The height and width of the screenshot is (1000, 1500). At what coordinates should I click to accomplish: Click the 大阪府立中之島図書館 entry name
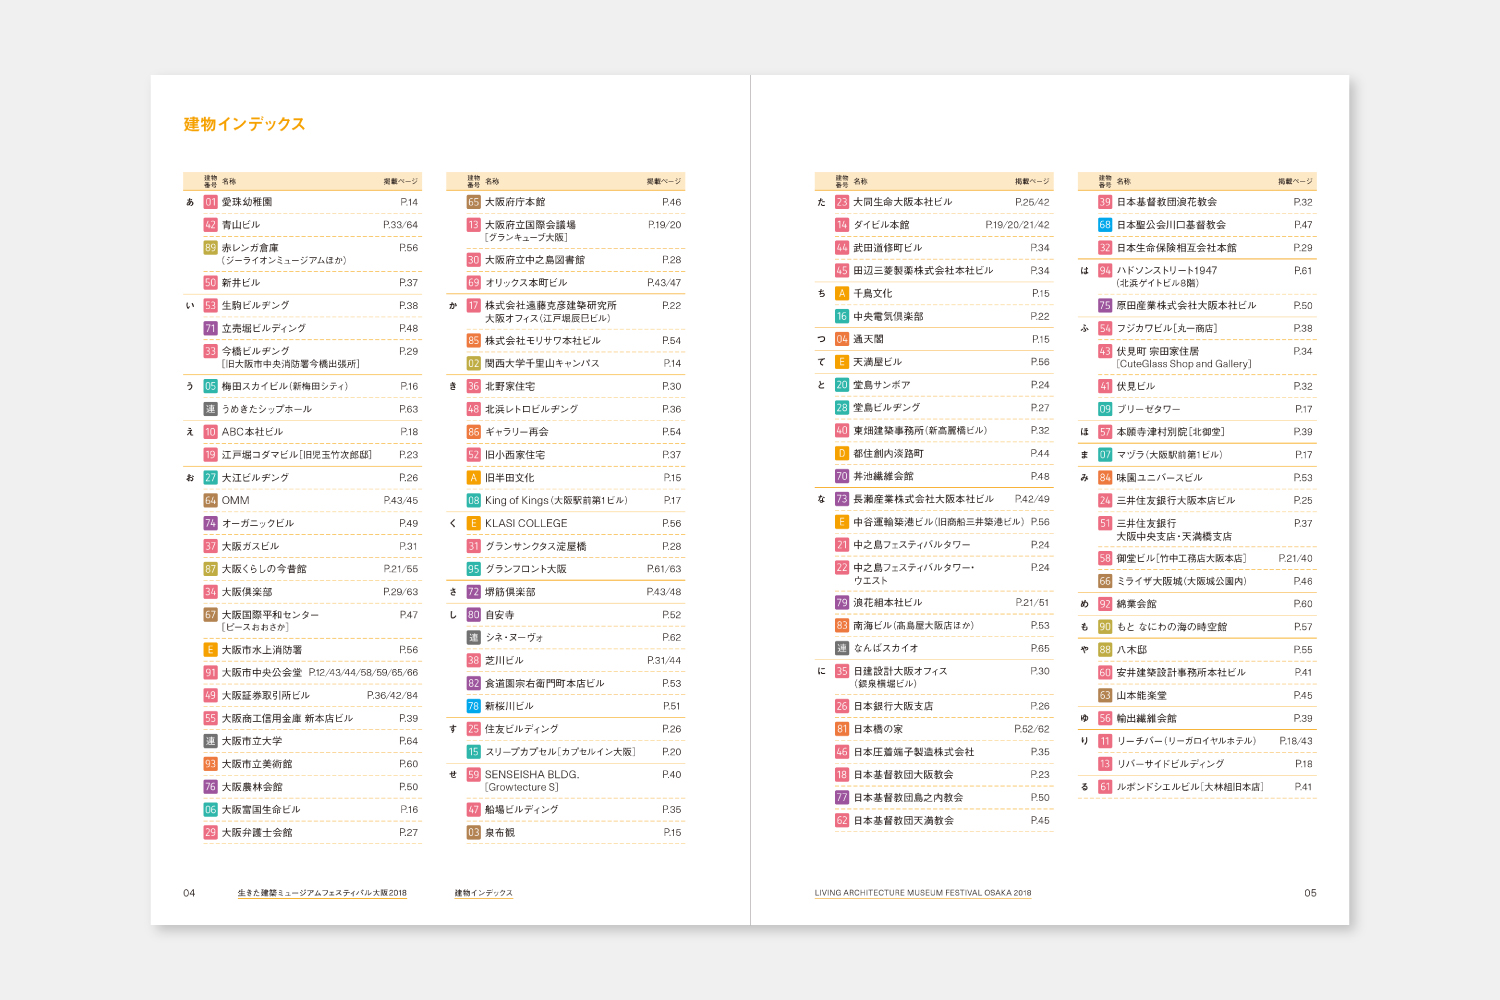pyautogui.click(x=535, y=260)
